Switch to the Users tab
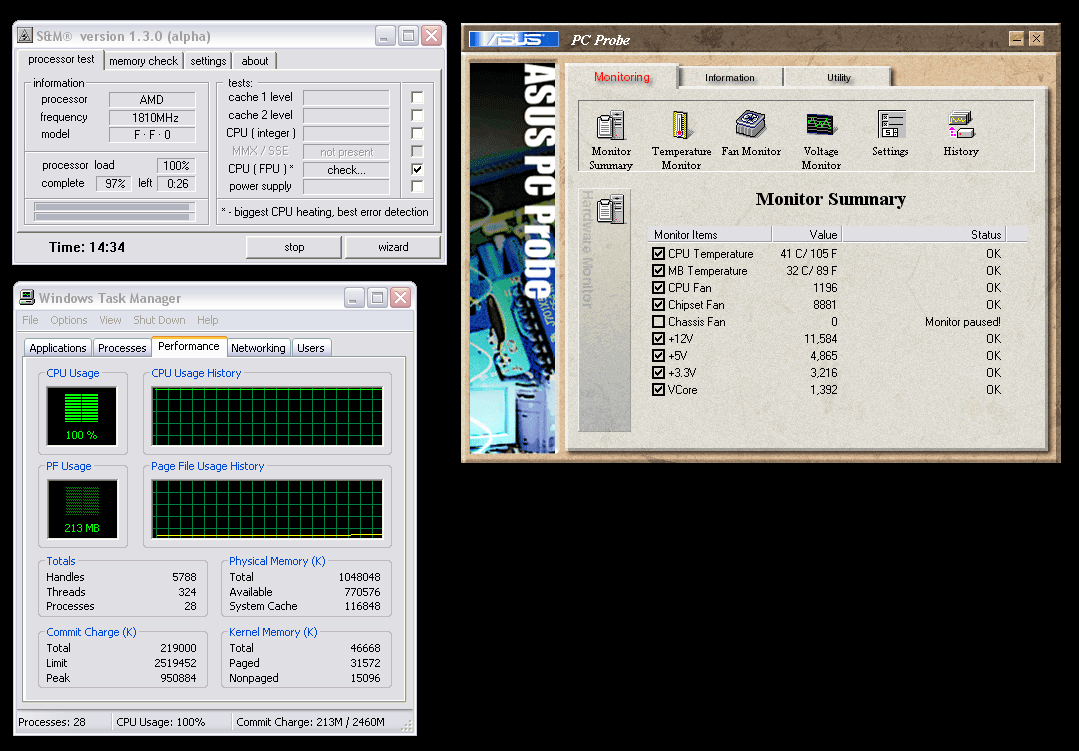This screenshot has width=1079, height=751. tap(310, 348)
